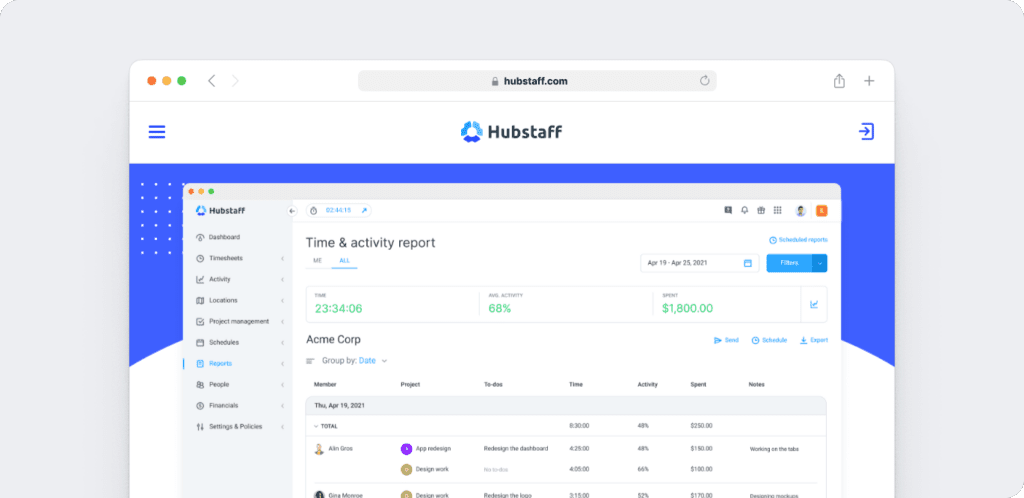This screenshot has height=498, width=1024.
Task: Open a new browser tab with plus icon
Action: (869, 81)
